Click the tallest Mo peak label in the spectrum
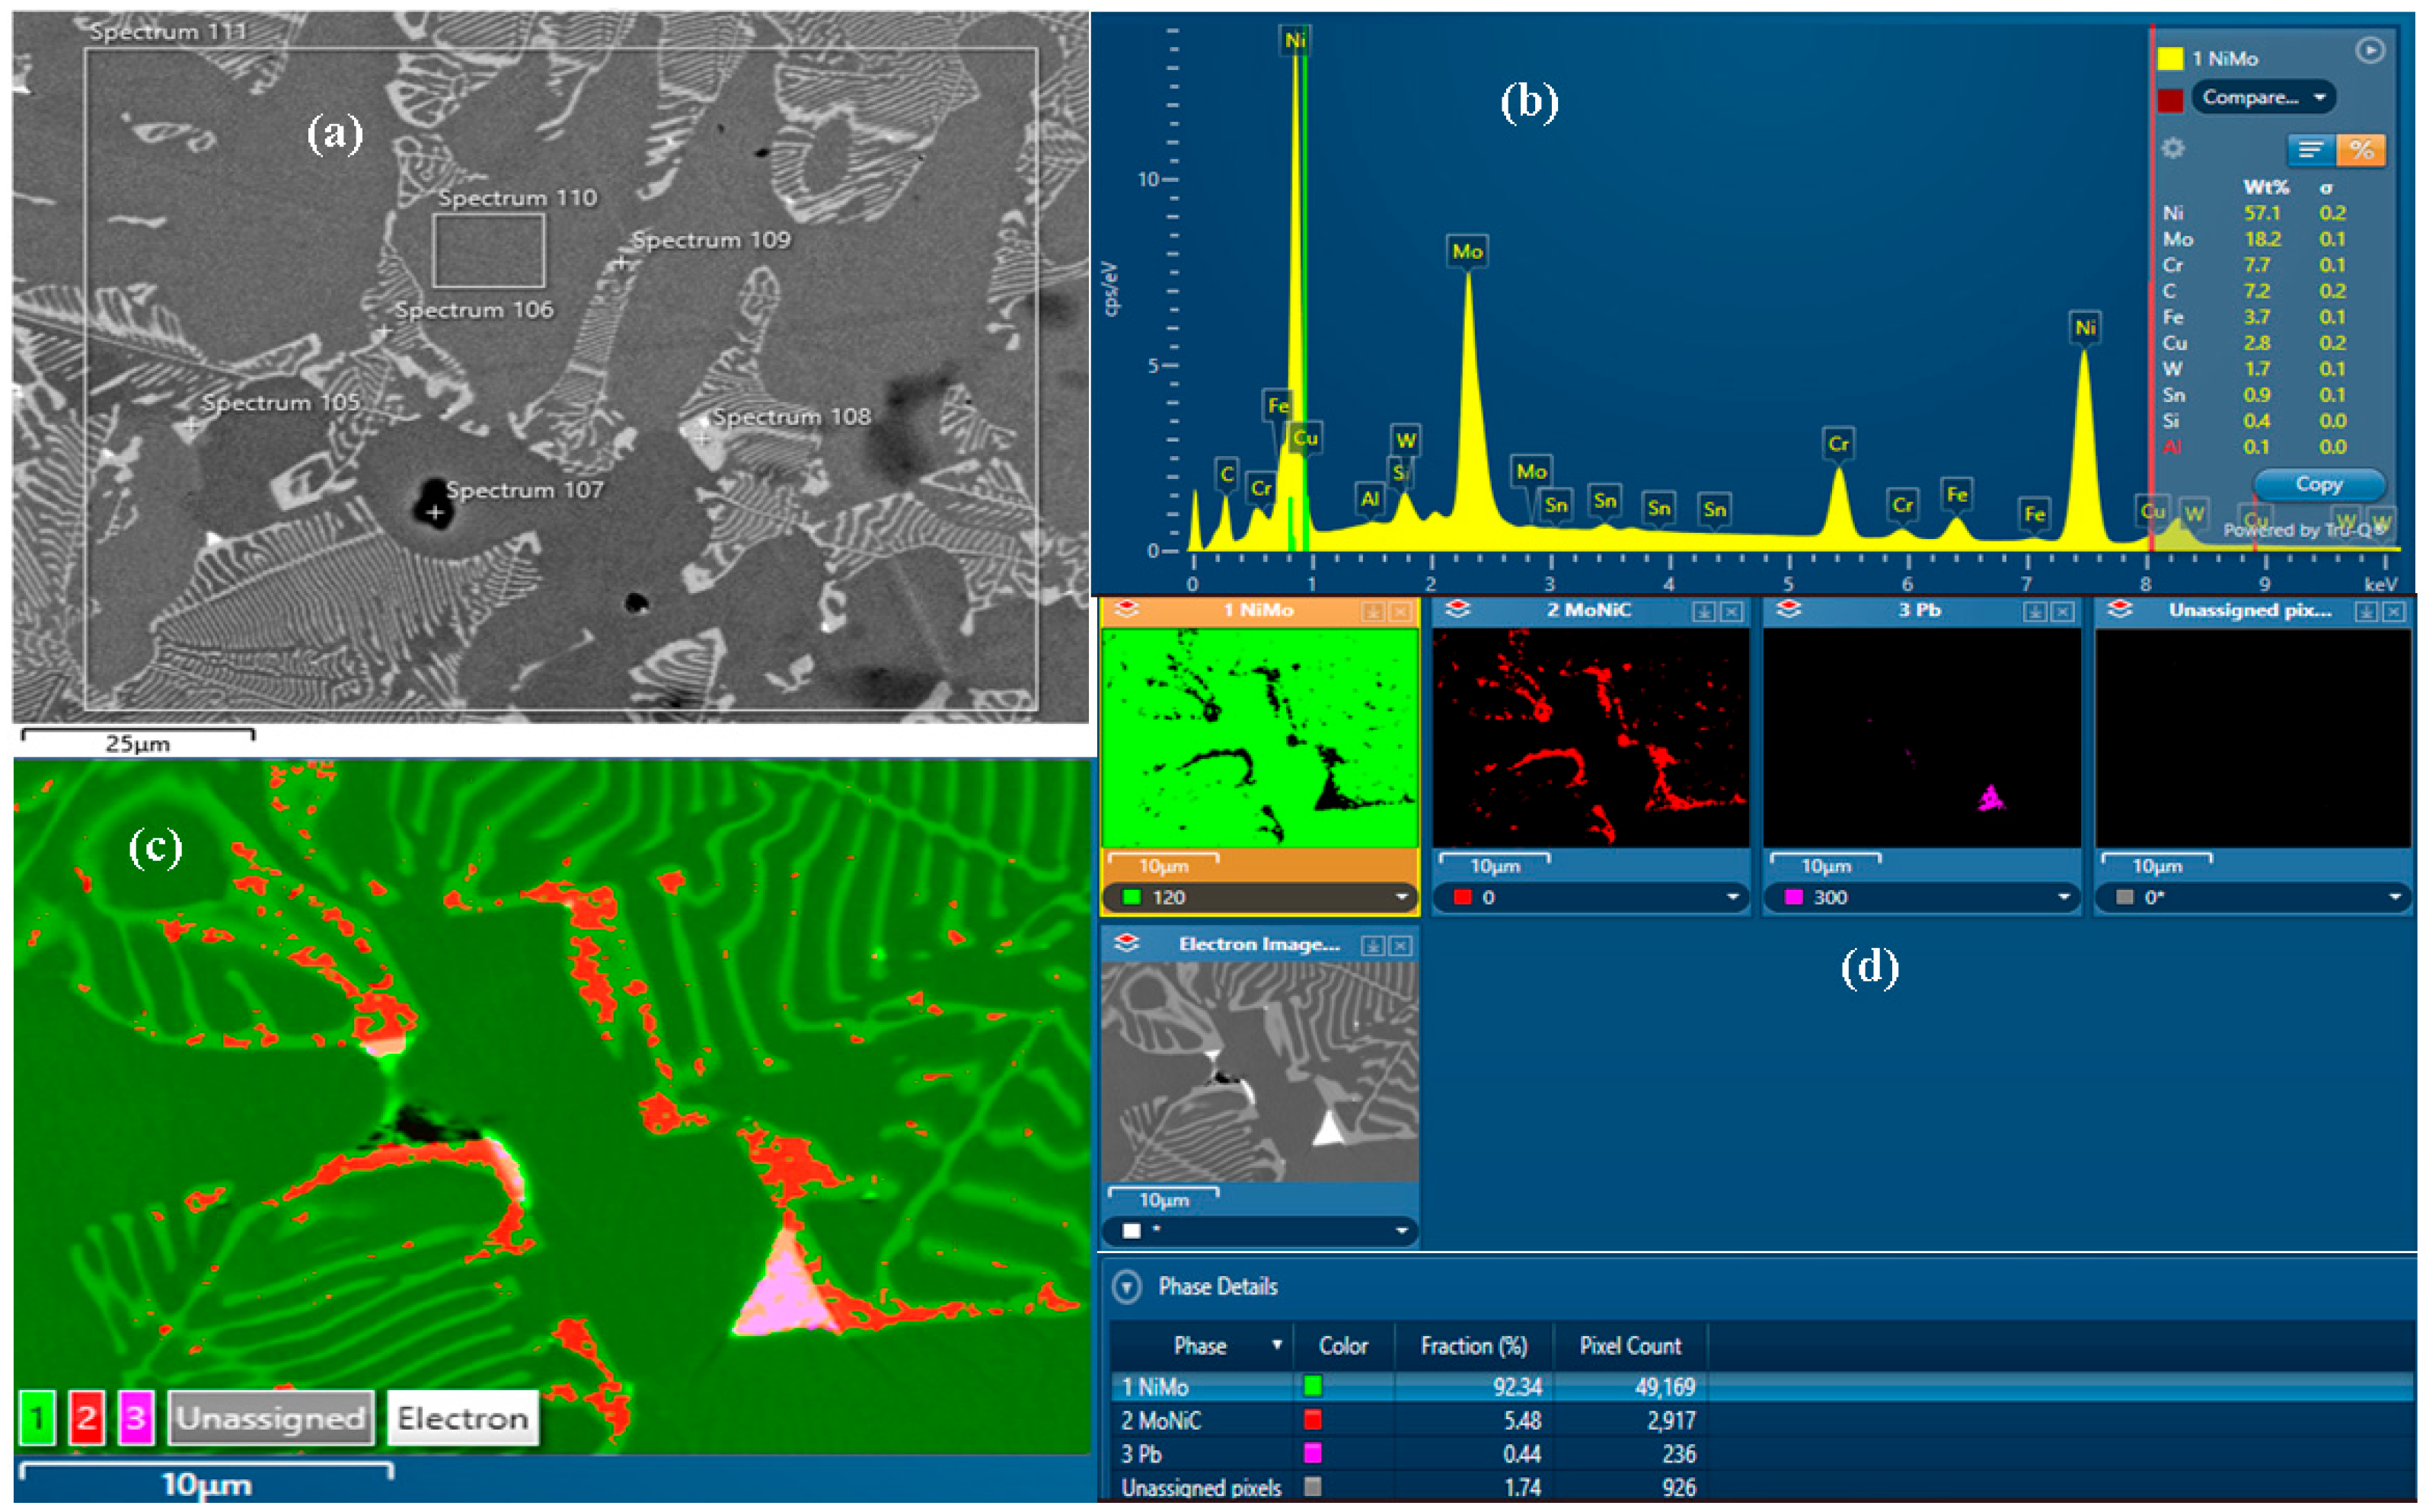2426x1512 pixels. click(x=1467, y=251)
